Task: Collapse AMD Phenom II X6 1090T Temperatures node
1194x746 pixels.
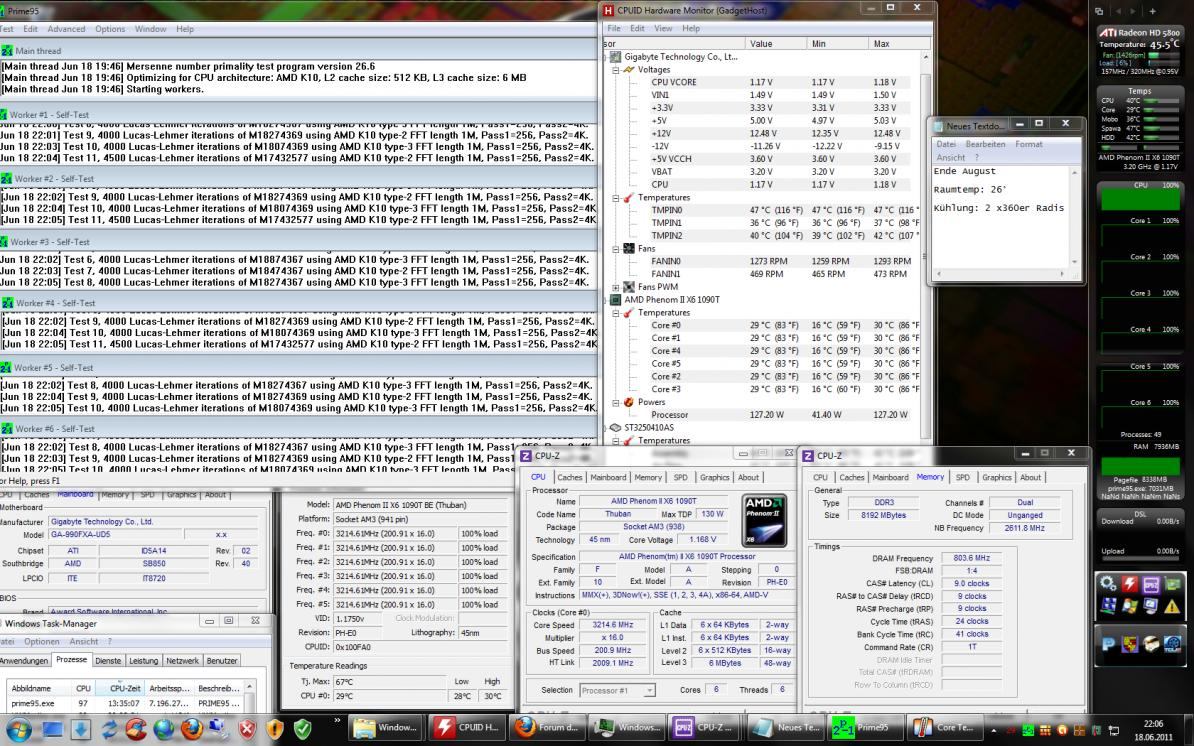Action: 615,312
